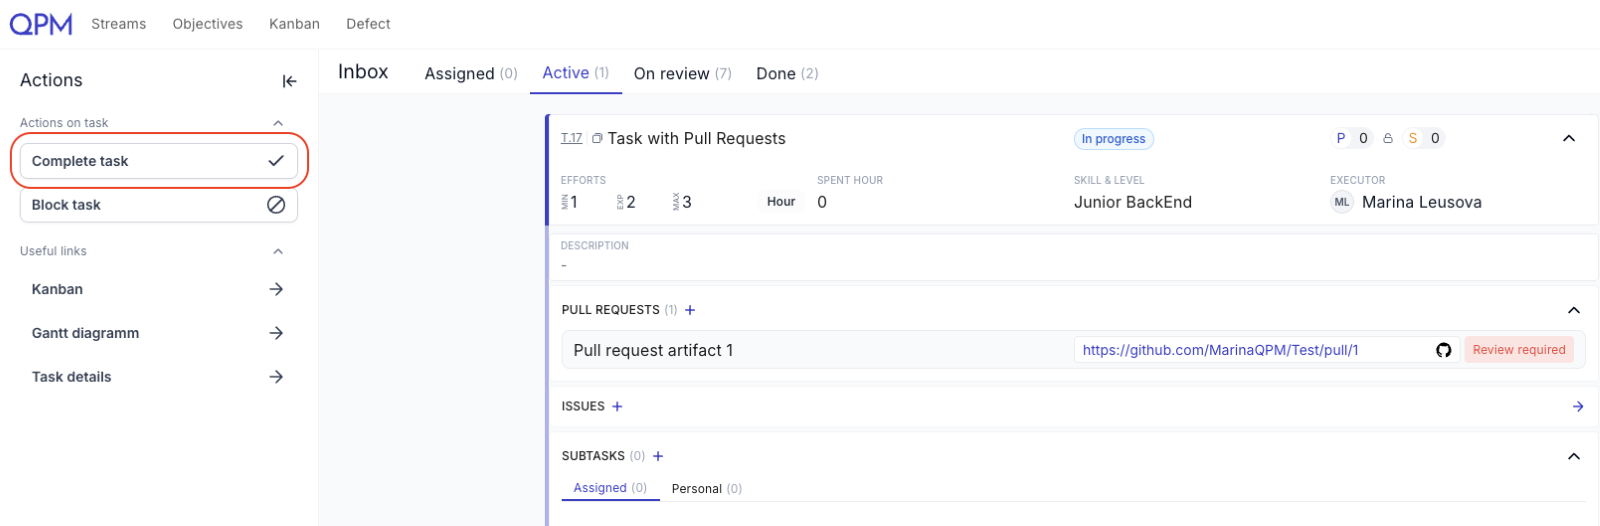This screenshot has width=1600, height=526.
Task: Click the Block task button
Action: [158, 205]
